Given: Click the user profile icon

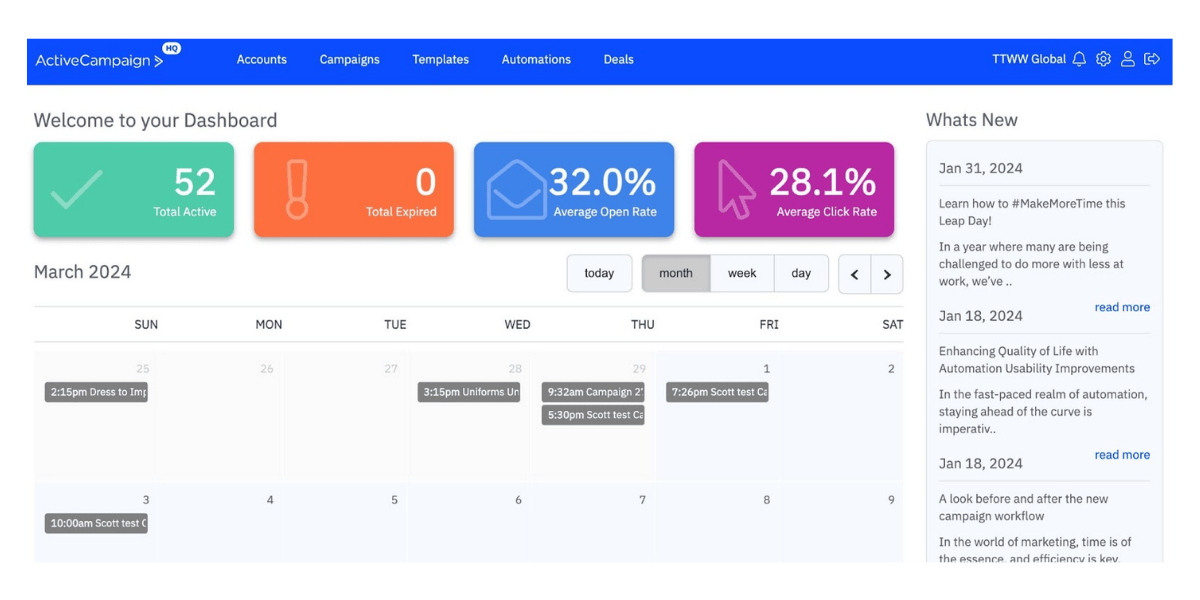Looking at the screenshot, I should [x=1128, y=59].
